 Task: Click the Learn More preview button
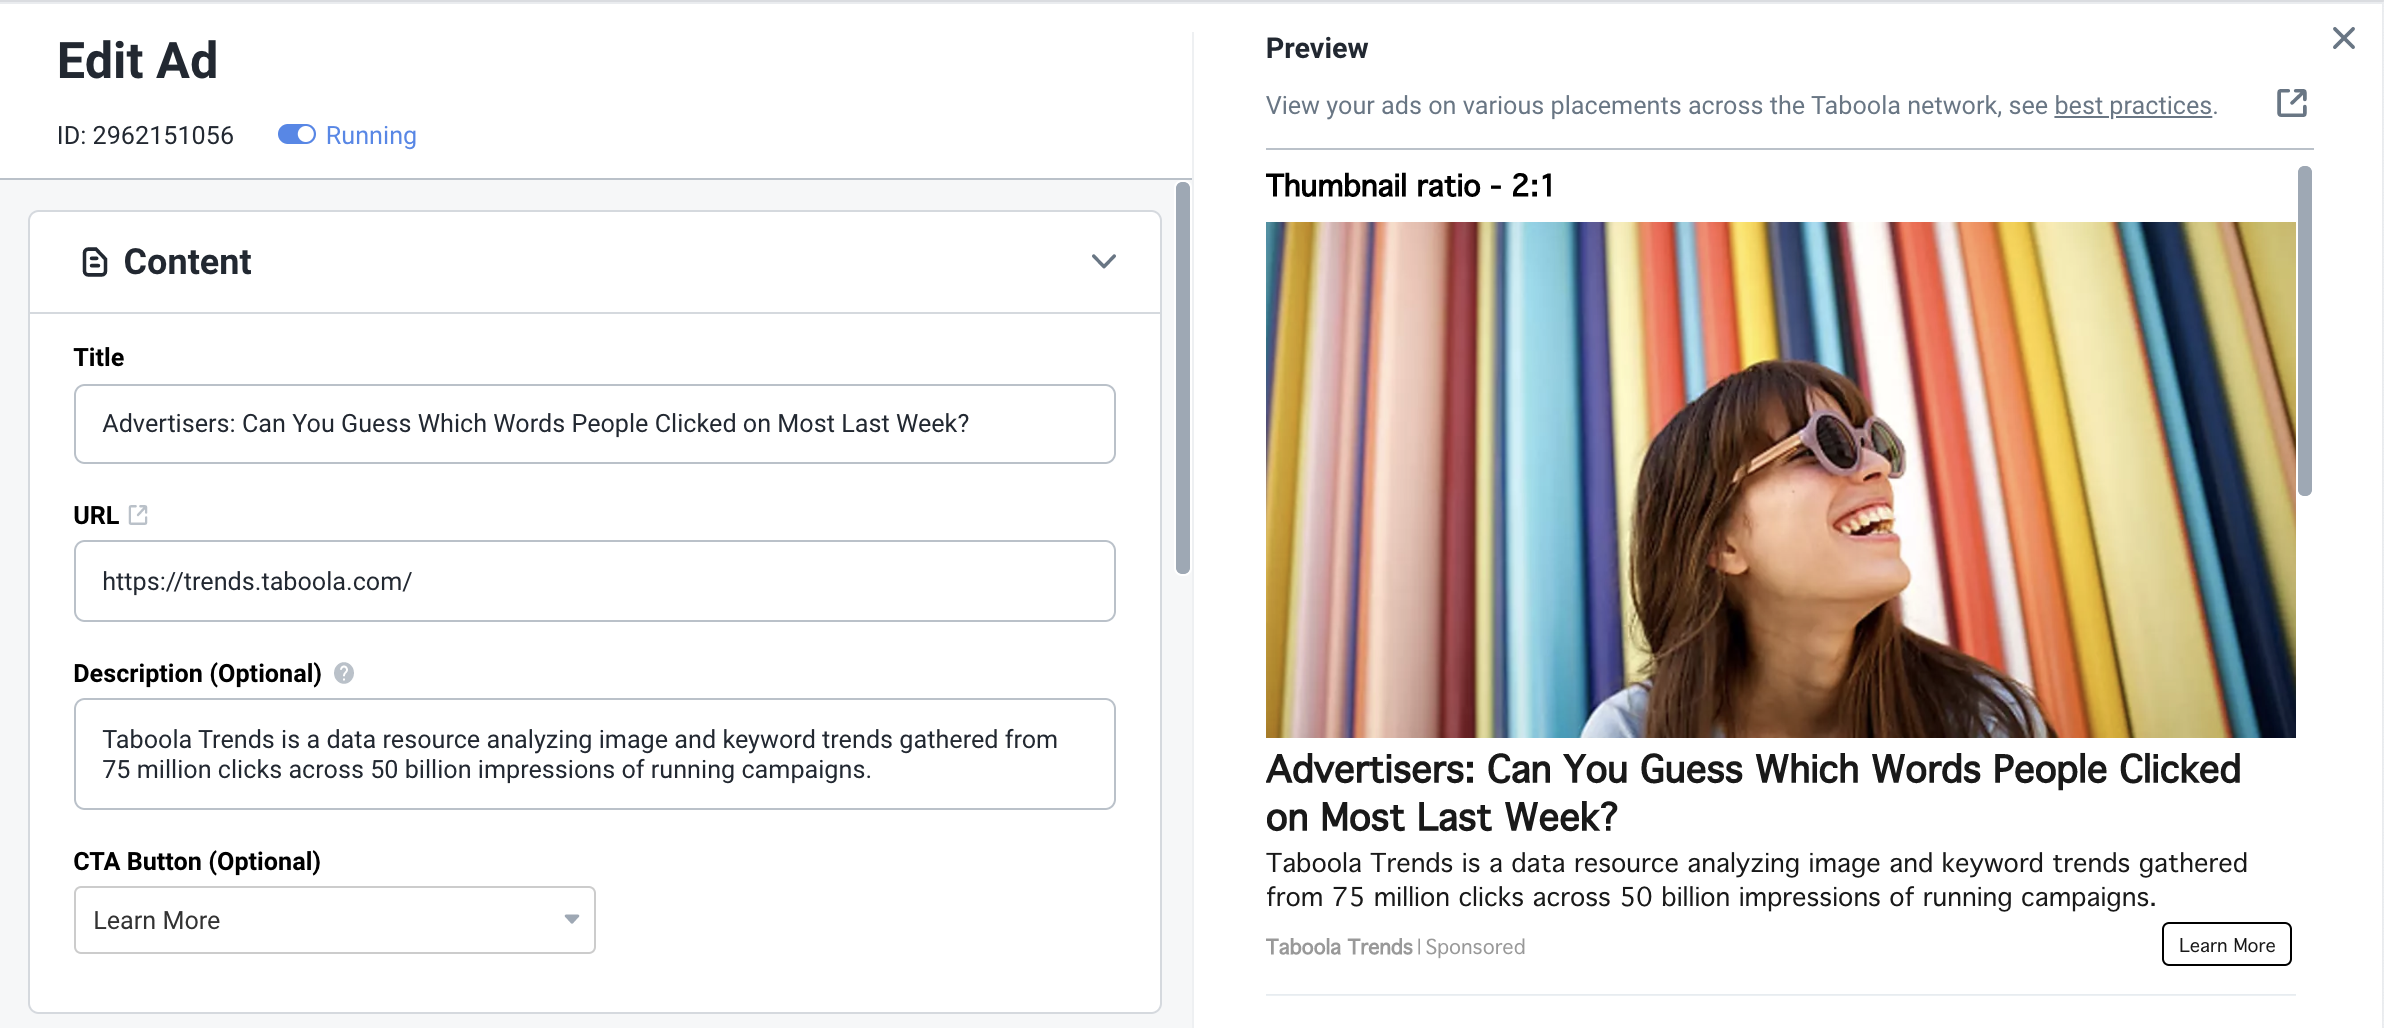(x=2226, y=944)
